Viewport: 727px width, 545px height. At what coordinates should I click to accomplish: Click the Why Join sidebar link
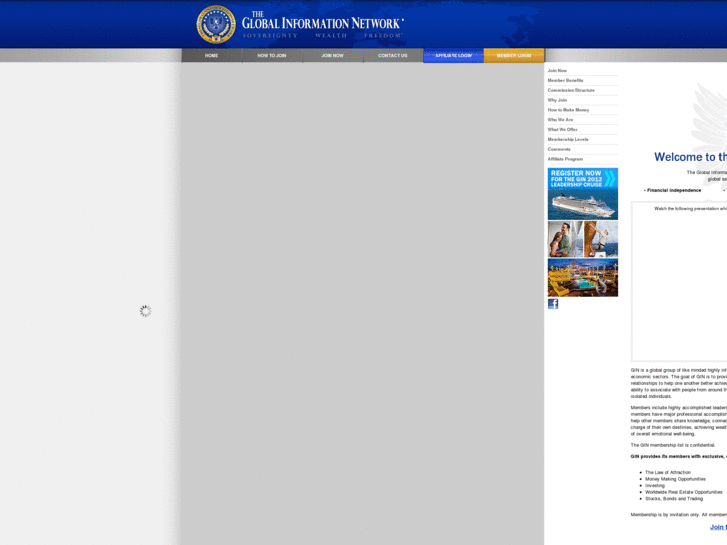[557, 100]
